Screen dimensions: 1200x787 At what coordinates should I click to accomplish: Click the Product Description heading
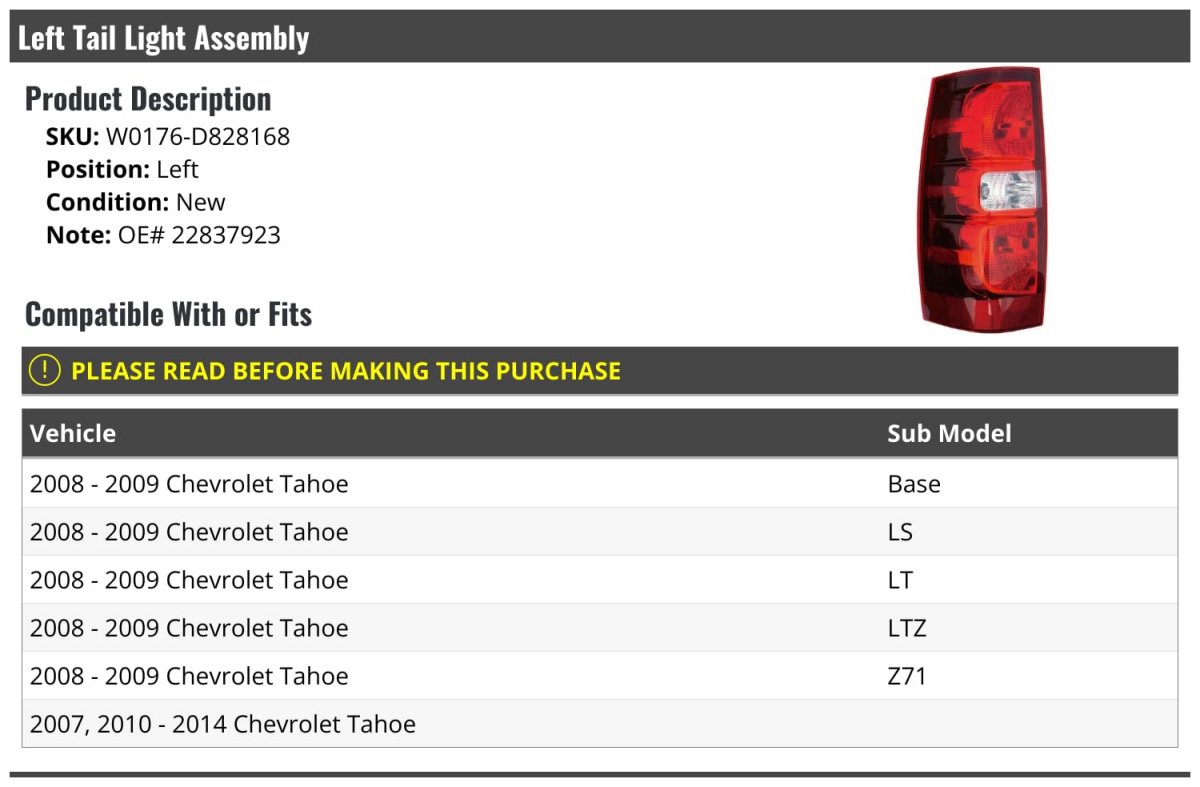click(x=148, y=99)
